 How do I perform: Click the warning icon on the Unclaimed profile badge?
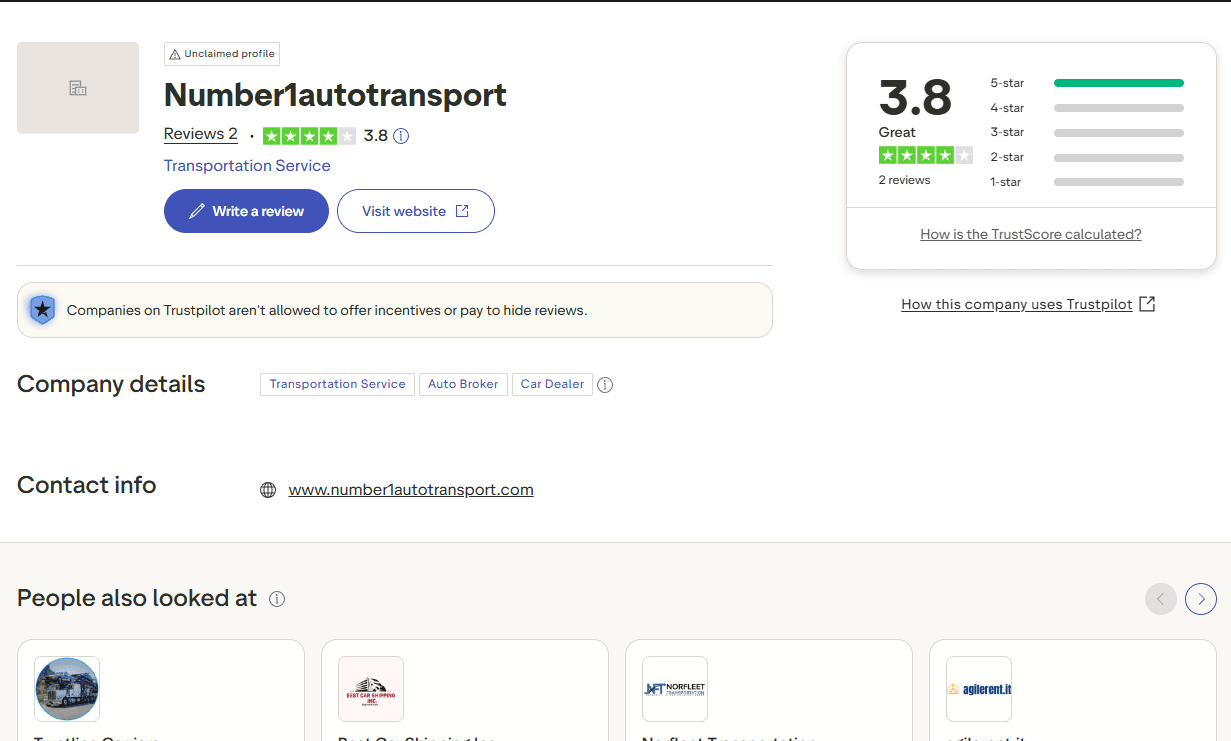click(x=175, y=53)
